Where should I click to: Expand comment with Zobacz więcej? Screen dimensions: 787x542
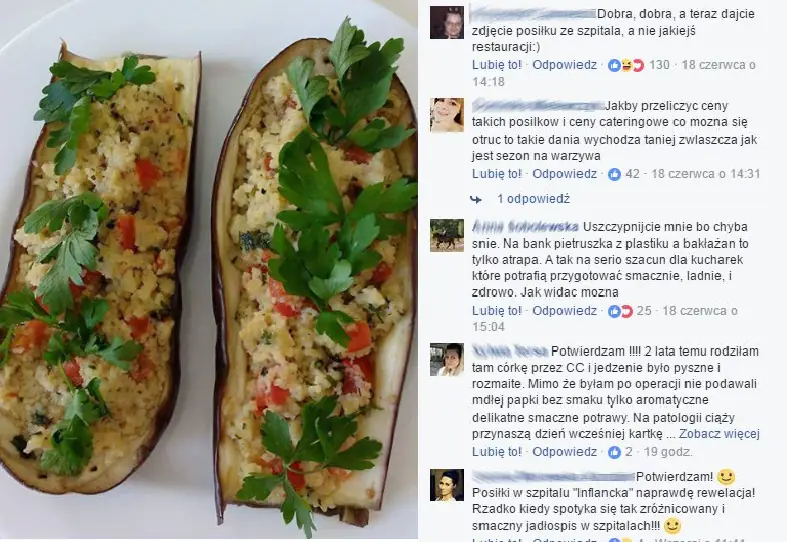coord(719,434)
